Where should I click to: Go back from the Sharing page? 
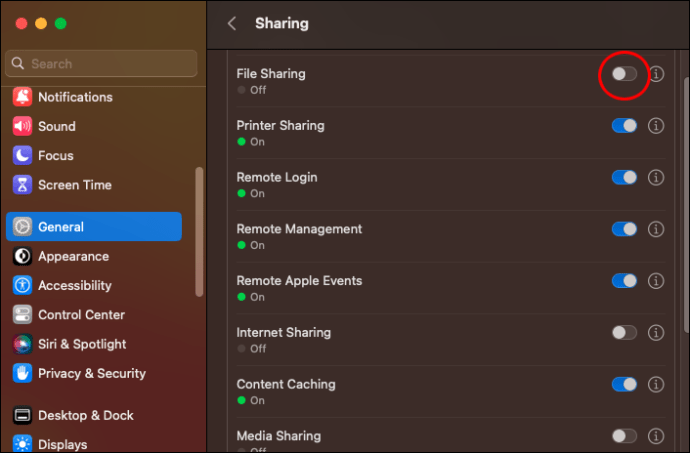click(232, 23)
